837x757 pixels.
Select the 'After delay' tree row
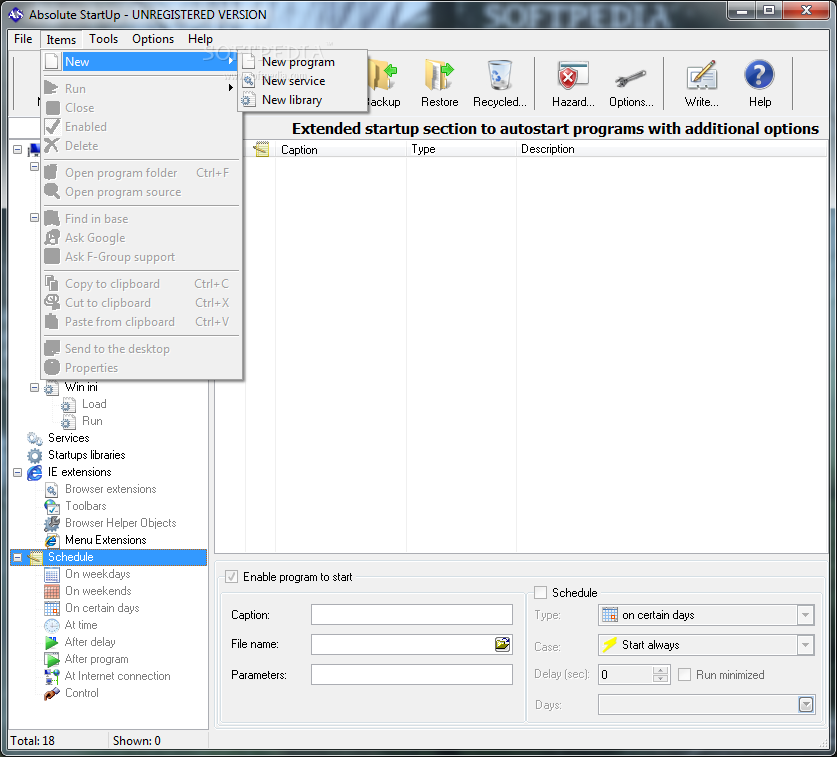(90, 642)
